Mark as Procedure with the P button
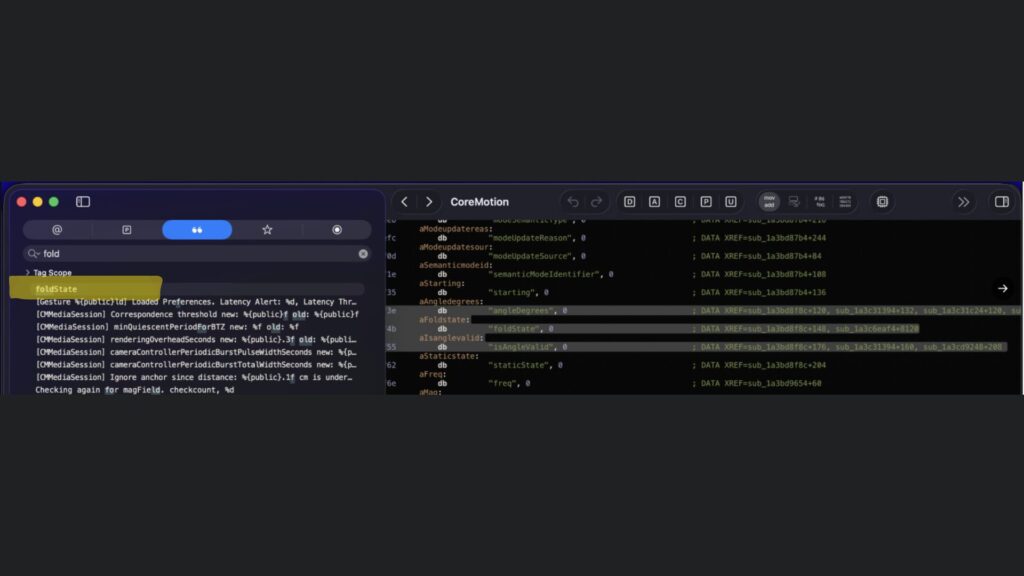The image size is (1024, 576). point(706,202)
